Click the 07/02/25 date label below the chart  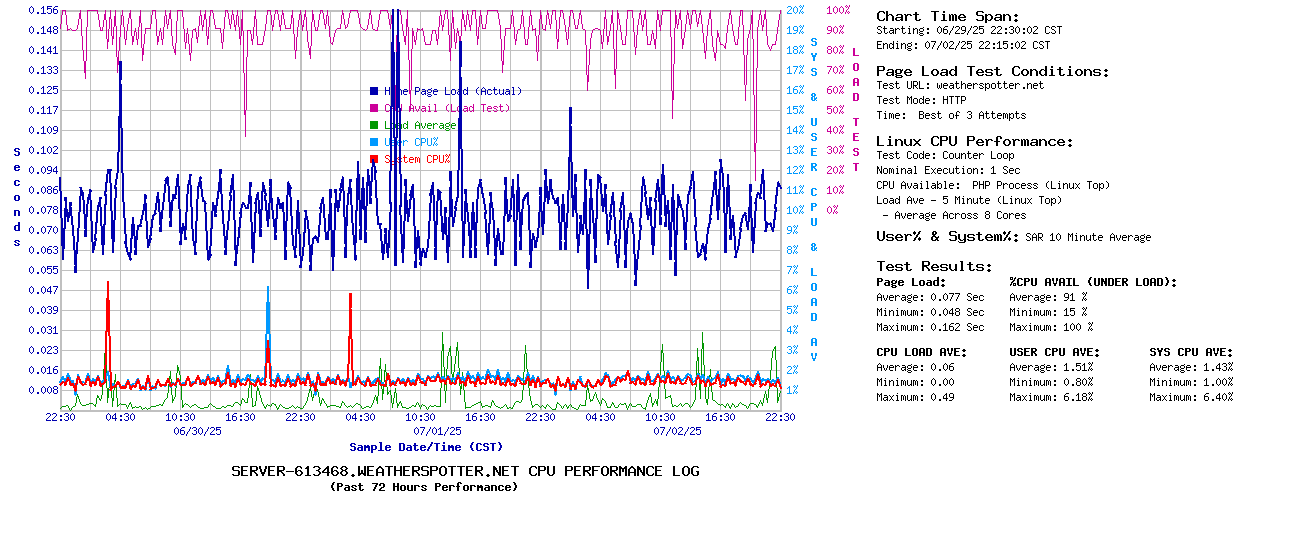pyautogui.click(x=678, y=431)
